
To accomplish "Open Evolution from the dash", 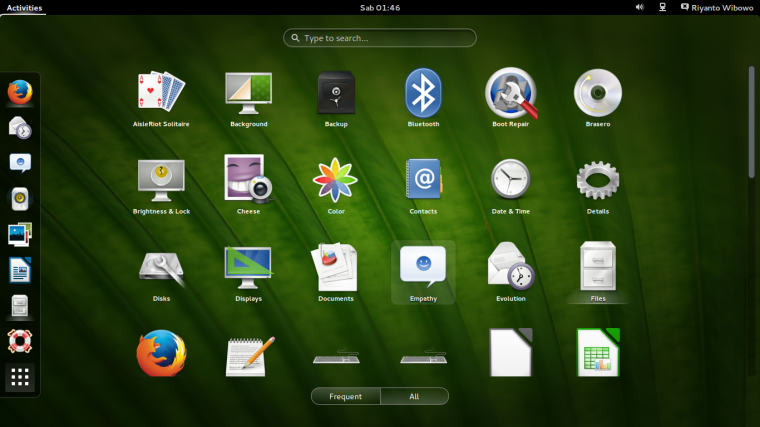I will 20,127.
